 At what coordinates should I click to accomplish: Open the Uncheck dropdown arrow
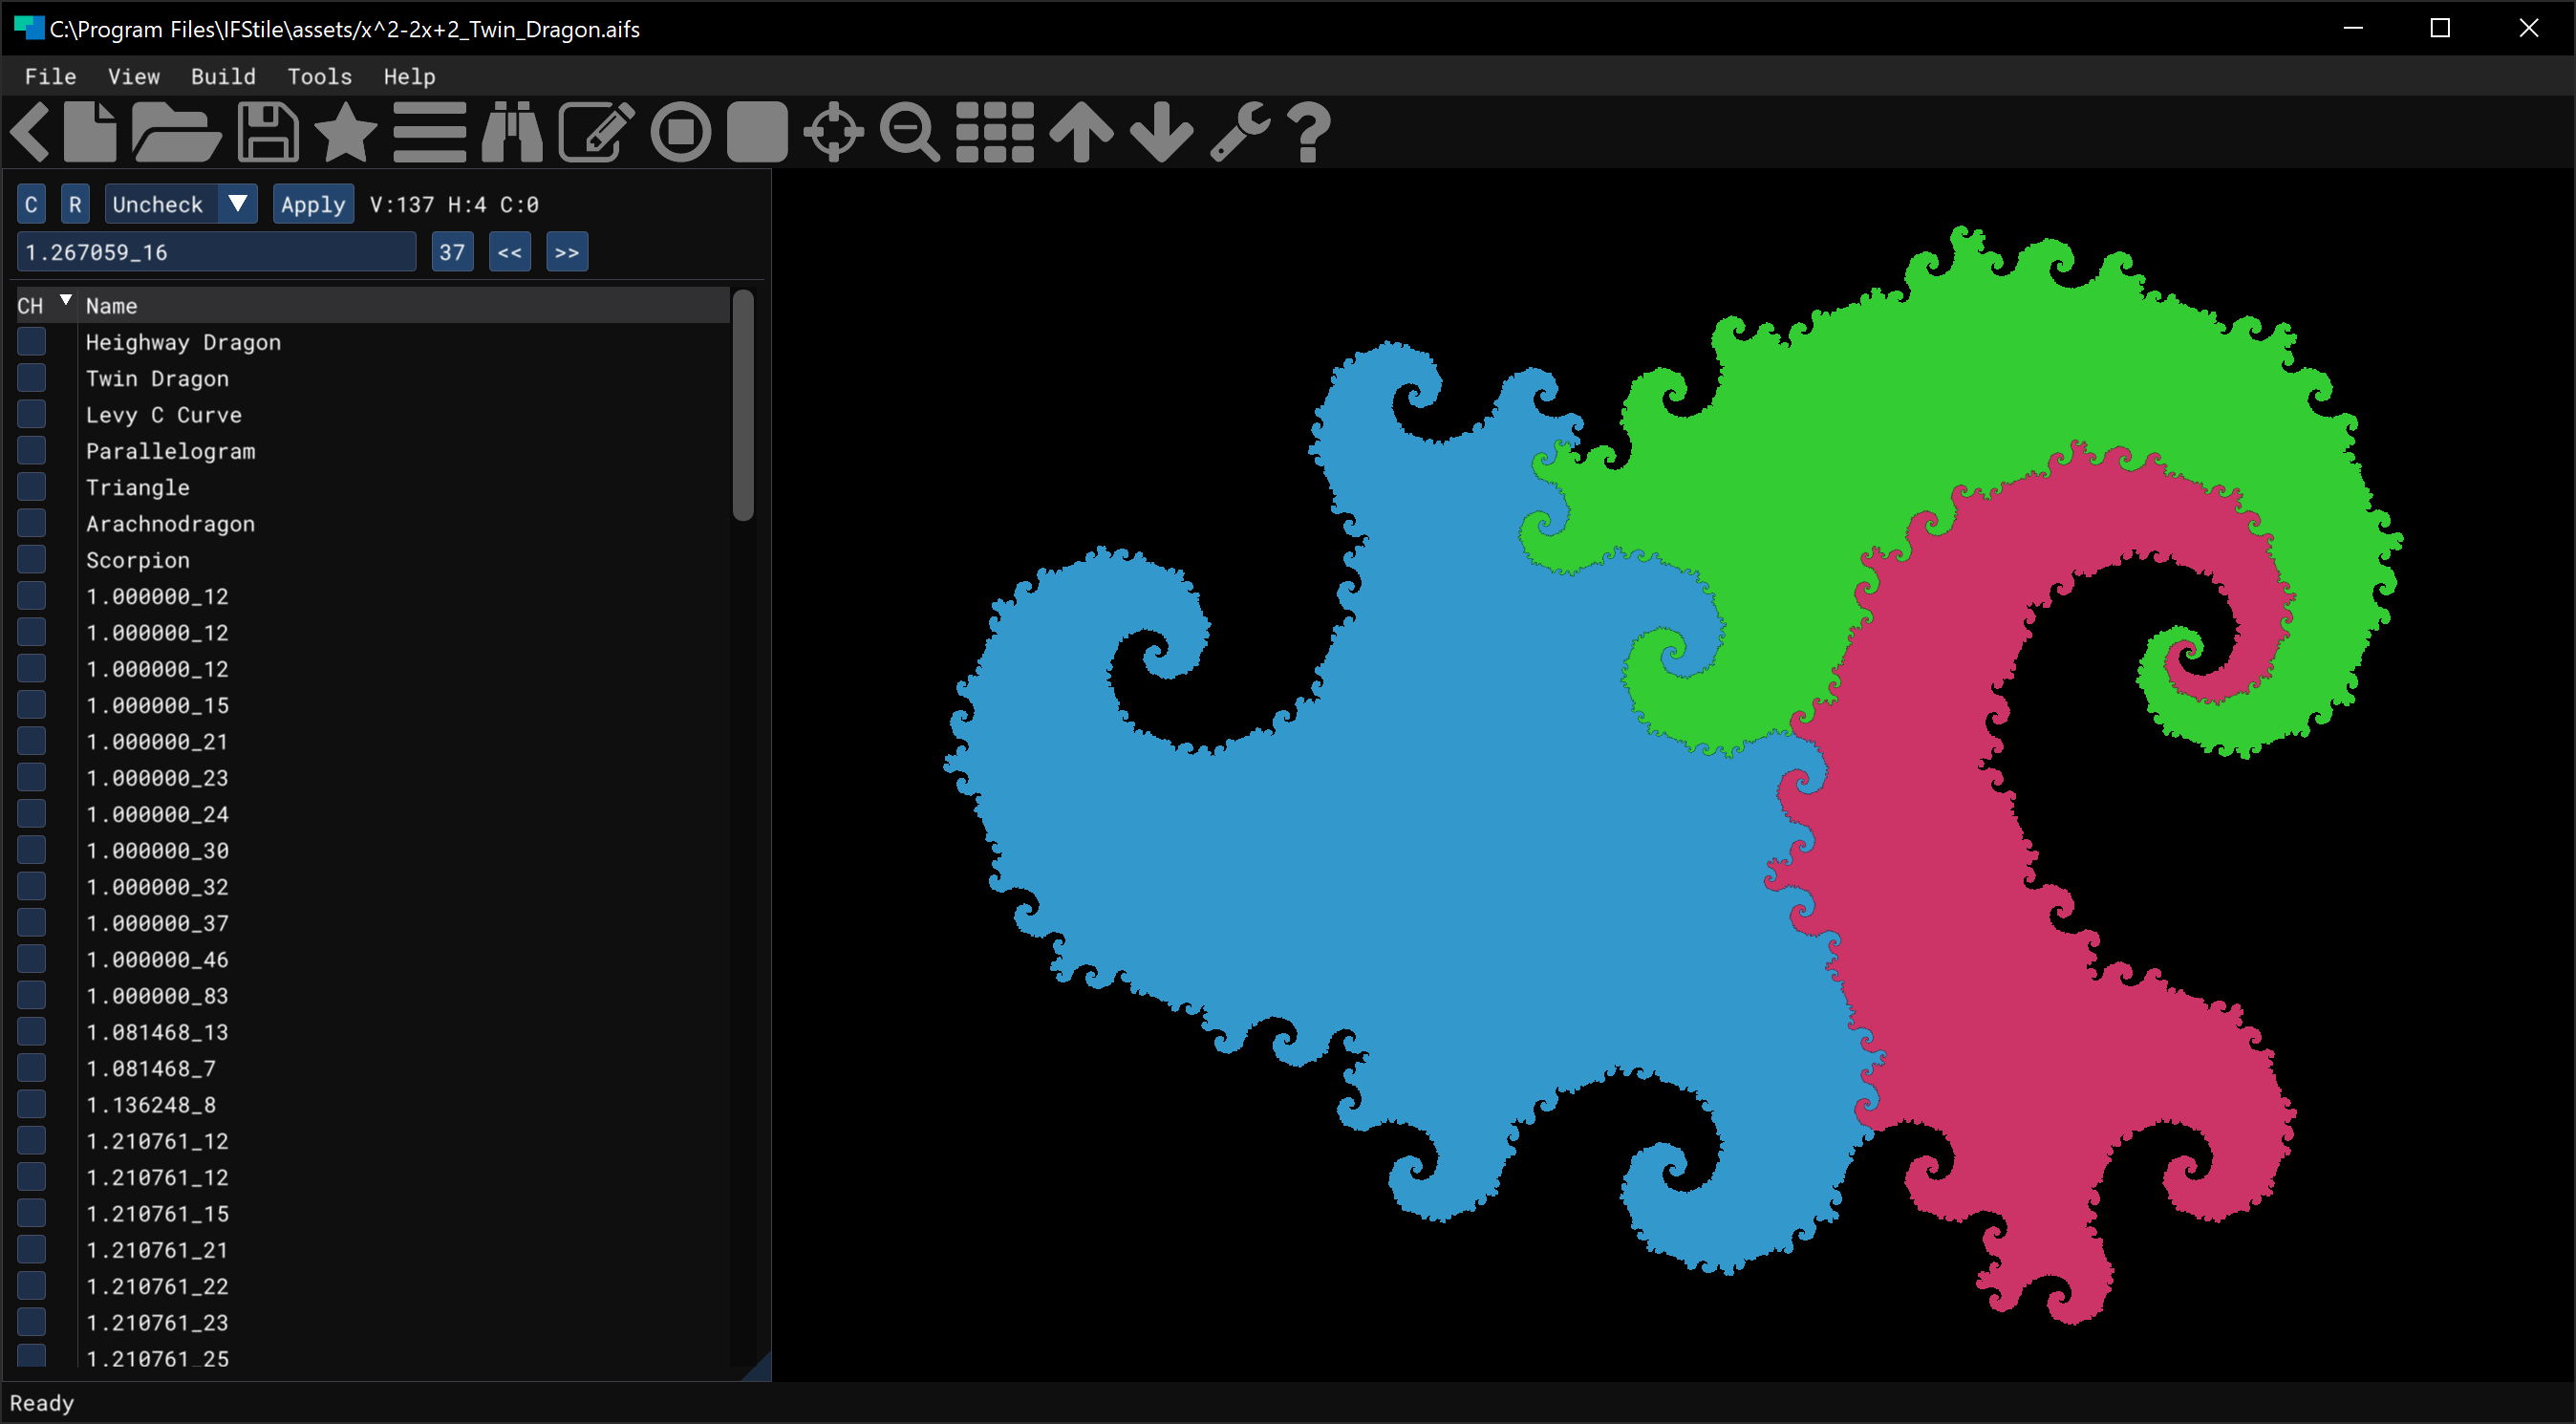point(238,204)
